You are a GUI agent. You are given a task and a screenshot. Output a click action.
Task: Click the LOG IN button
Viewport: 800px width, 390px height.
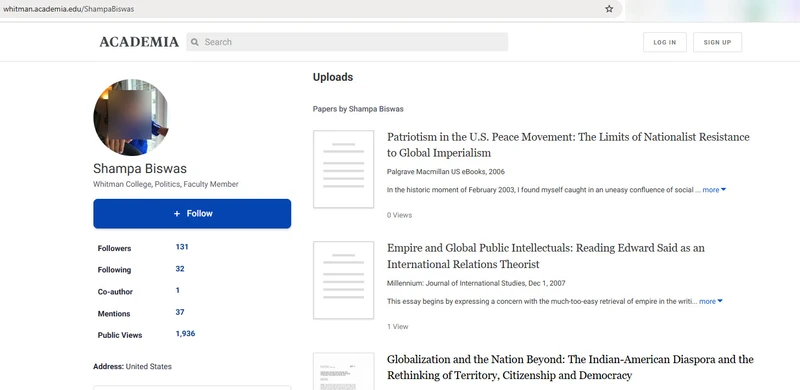coord(665,42)
